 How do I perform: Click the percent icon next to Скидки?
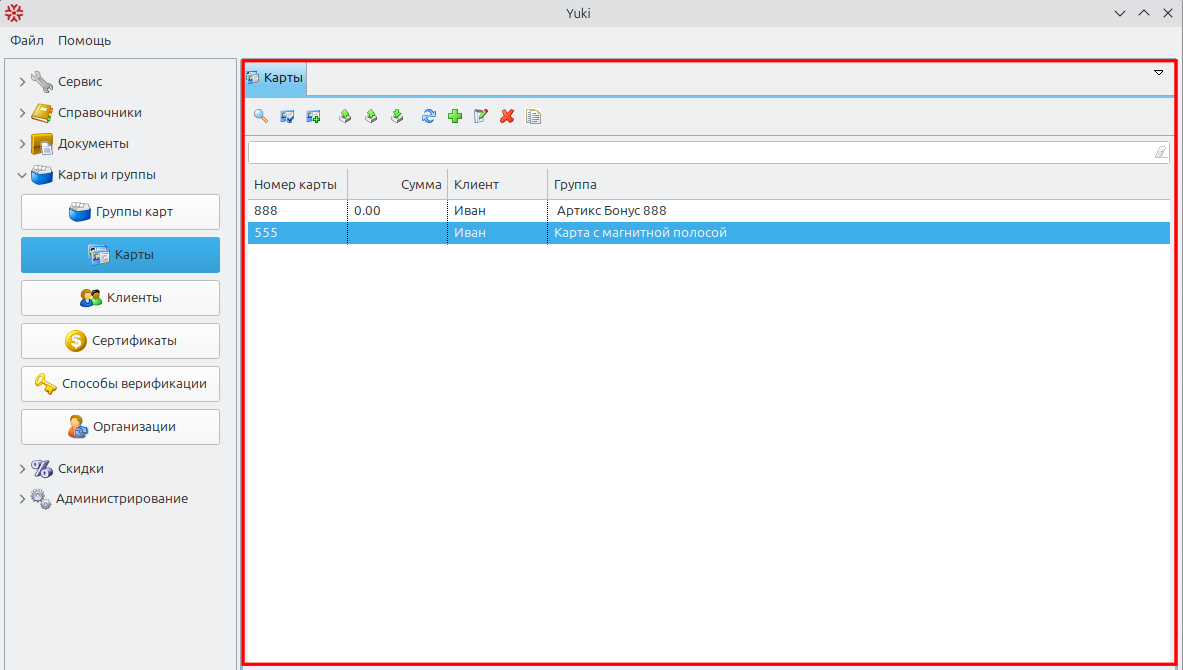(x=41, y=469)
